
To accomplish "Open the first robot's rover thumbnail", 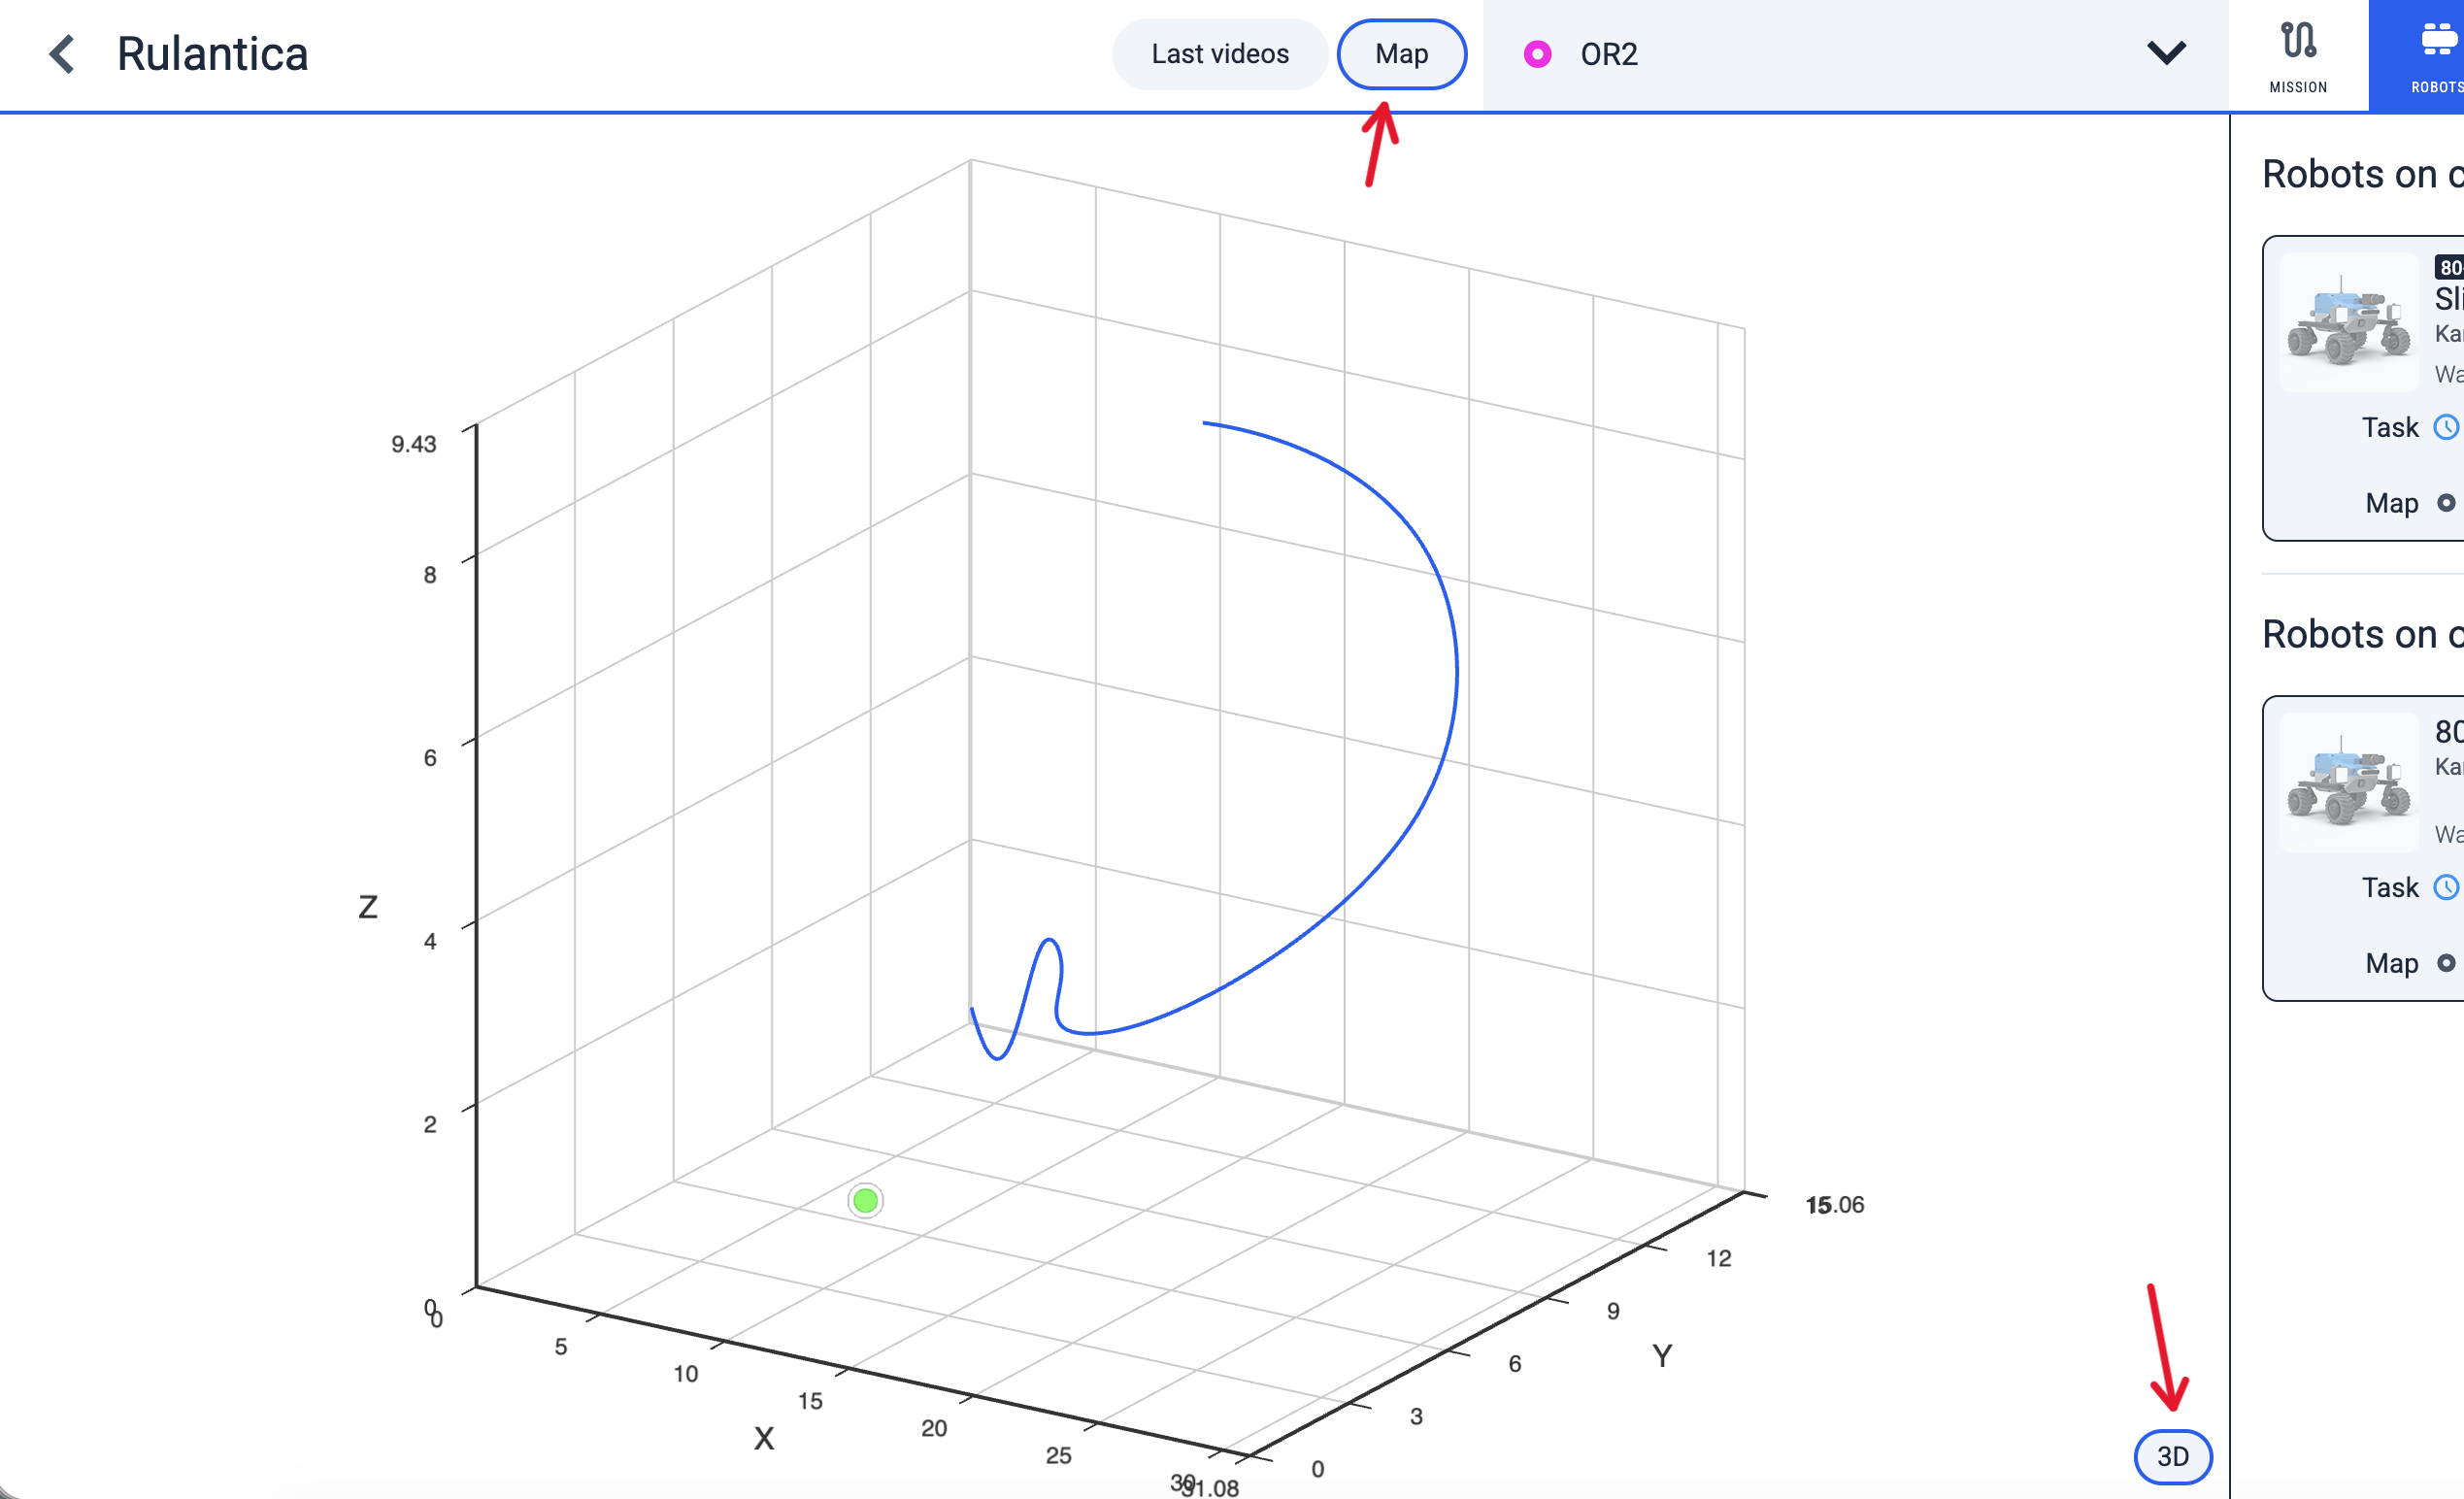I will coord(2348,322).
